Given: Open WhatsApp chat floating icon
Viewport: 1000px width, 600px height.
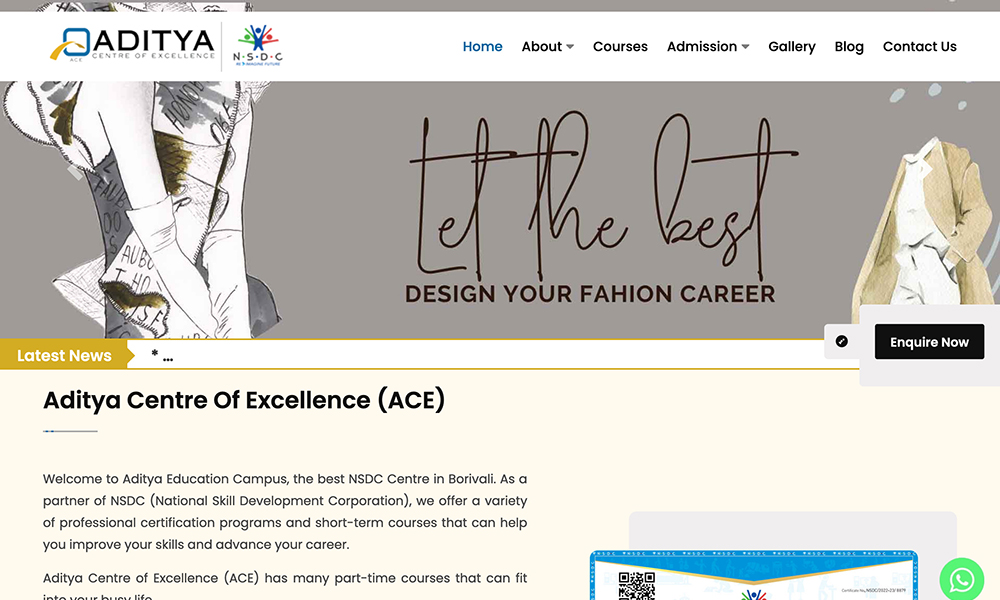Looking at the screenshot, I should (961, 580).
